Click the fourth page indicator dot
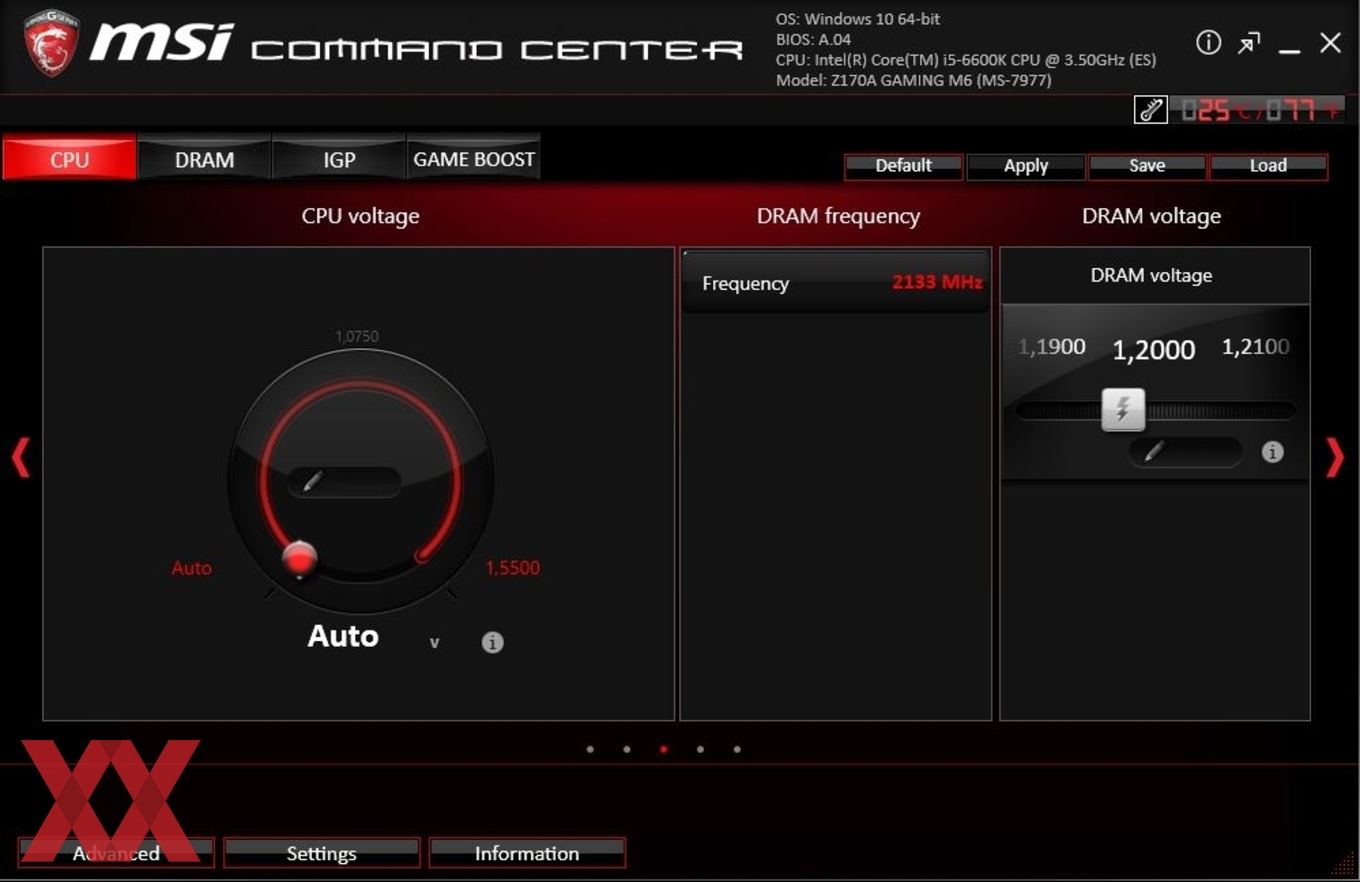 [700, 749]
